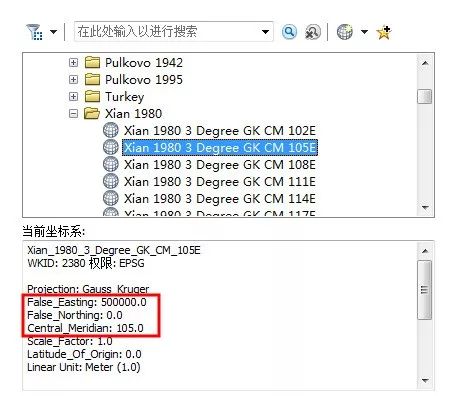The height and width of the screenshot is (396, 450).
Task: Expand the Pulkovo 1995 folder
Action: (x=73, y=79)
